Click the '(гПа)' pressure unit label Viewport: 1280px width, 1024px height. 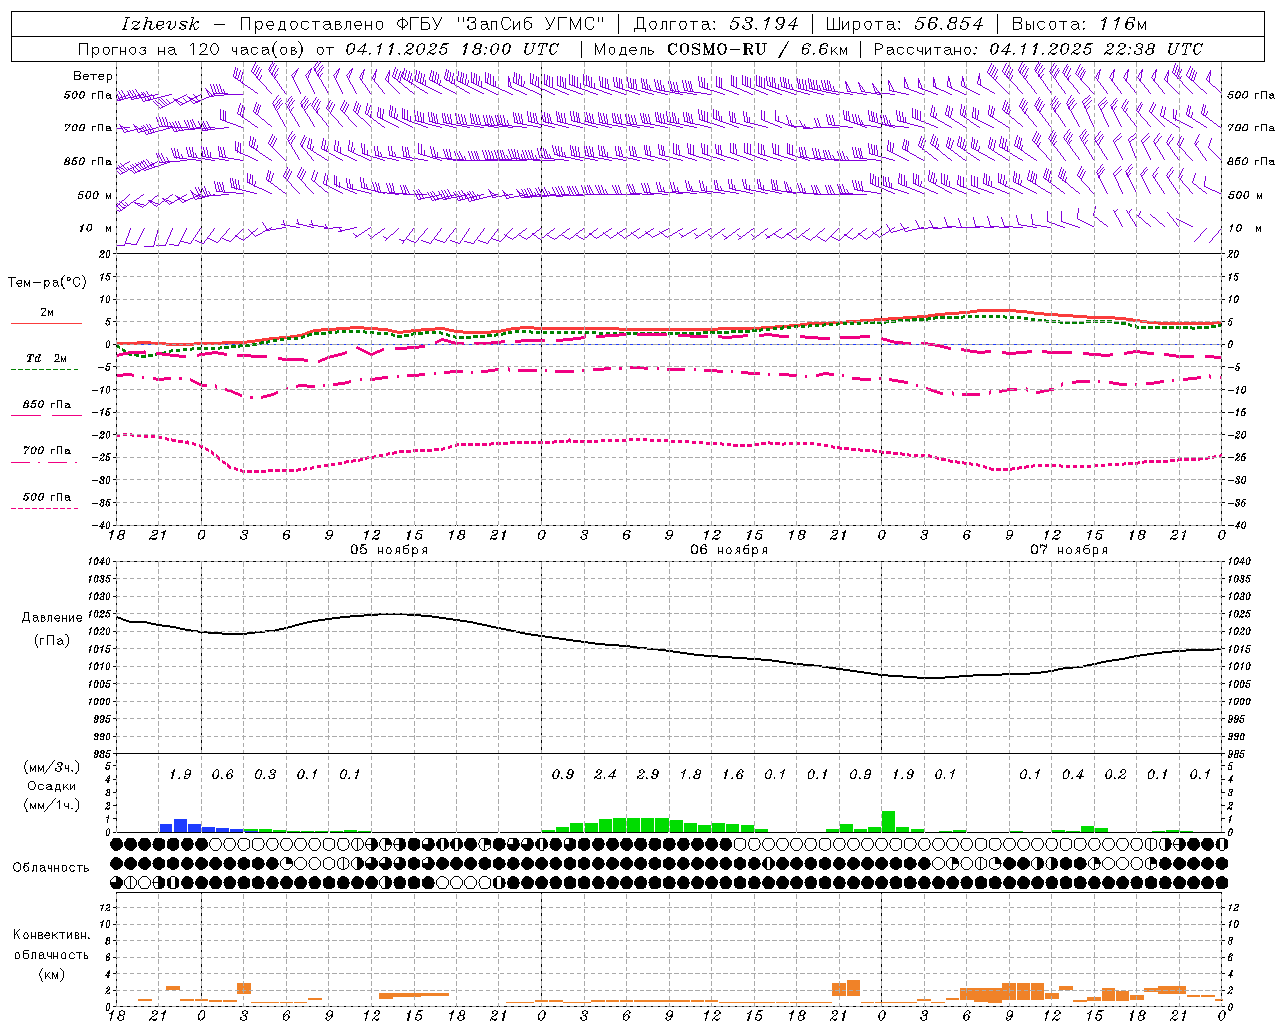[51, 640]
